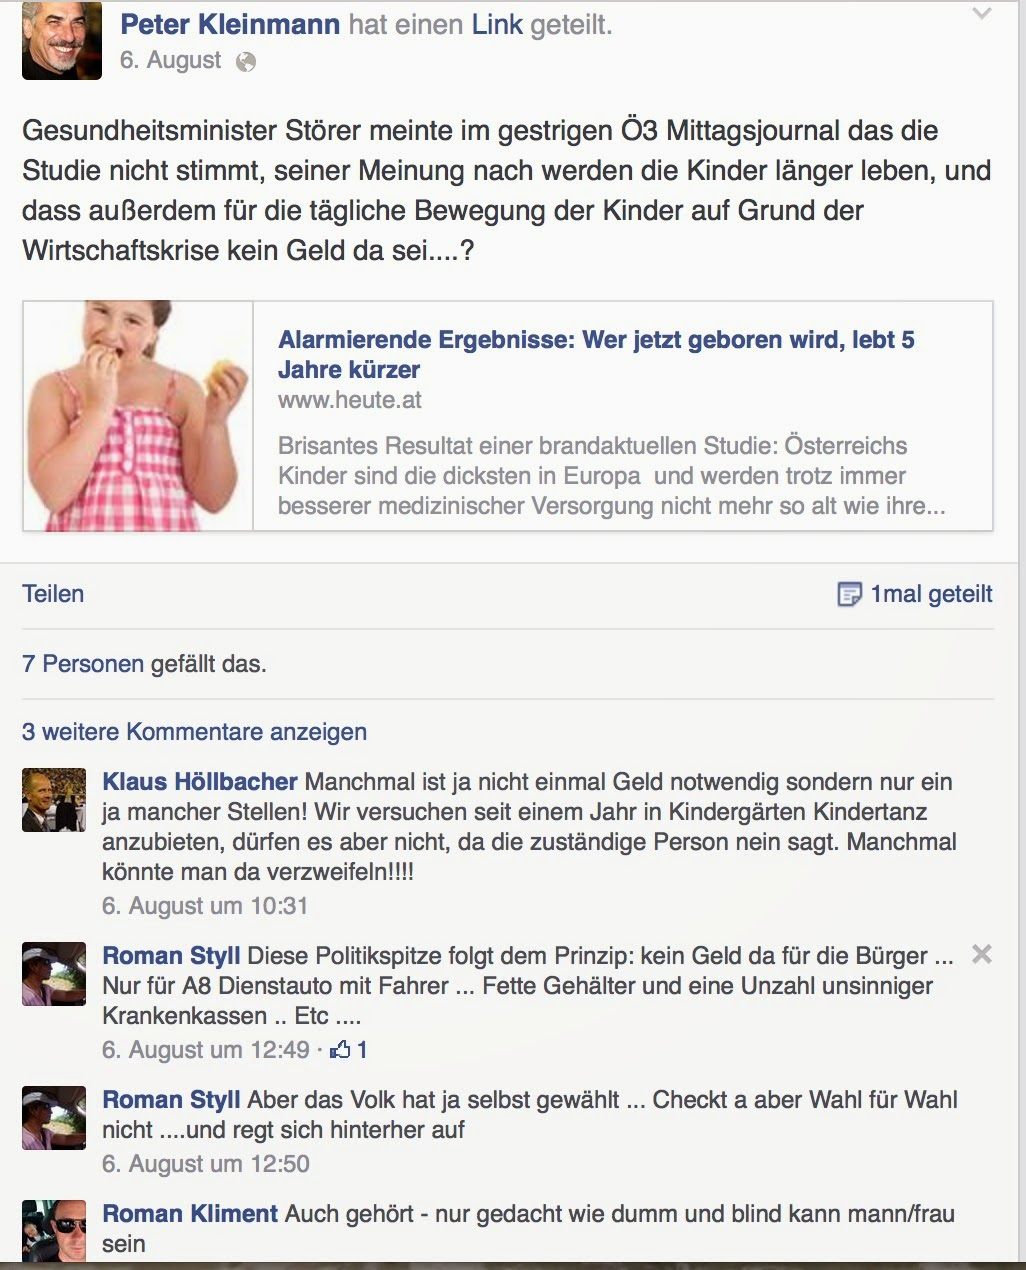Image resolution: width=1026 pixels, height=1270 pixels.
Task: Click the public globe privacy icon
Action: click(246, 62)
